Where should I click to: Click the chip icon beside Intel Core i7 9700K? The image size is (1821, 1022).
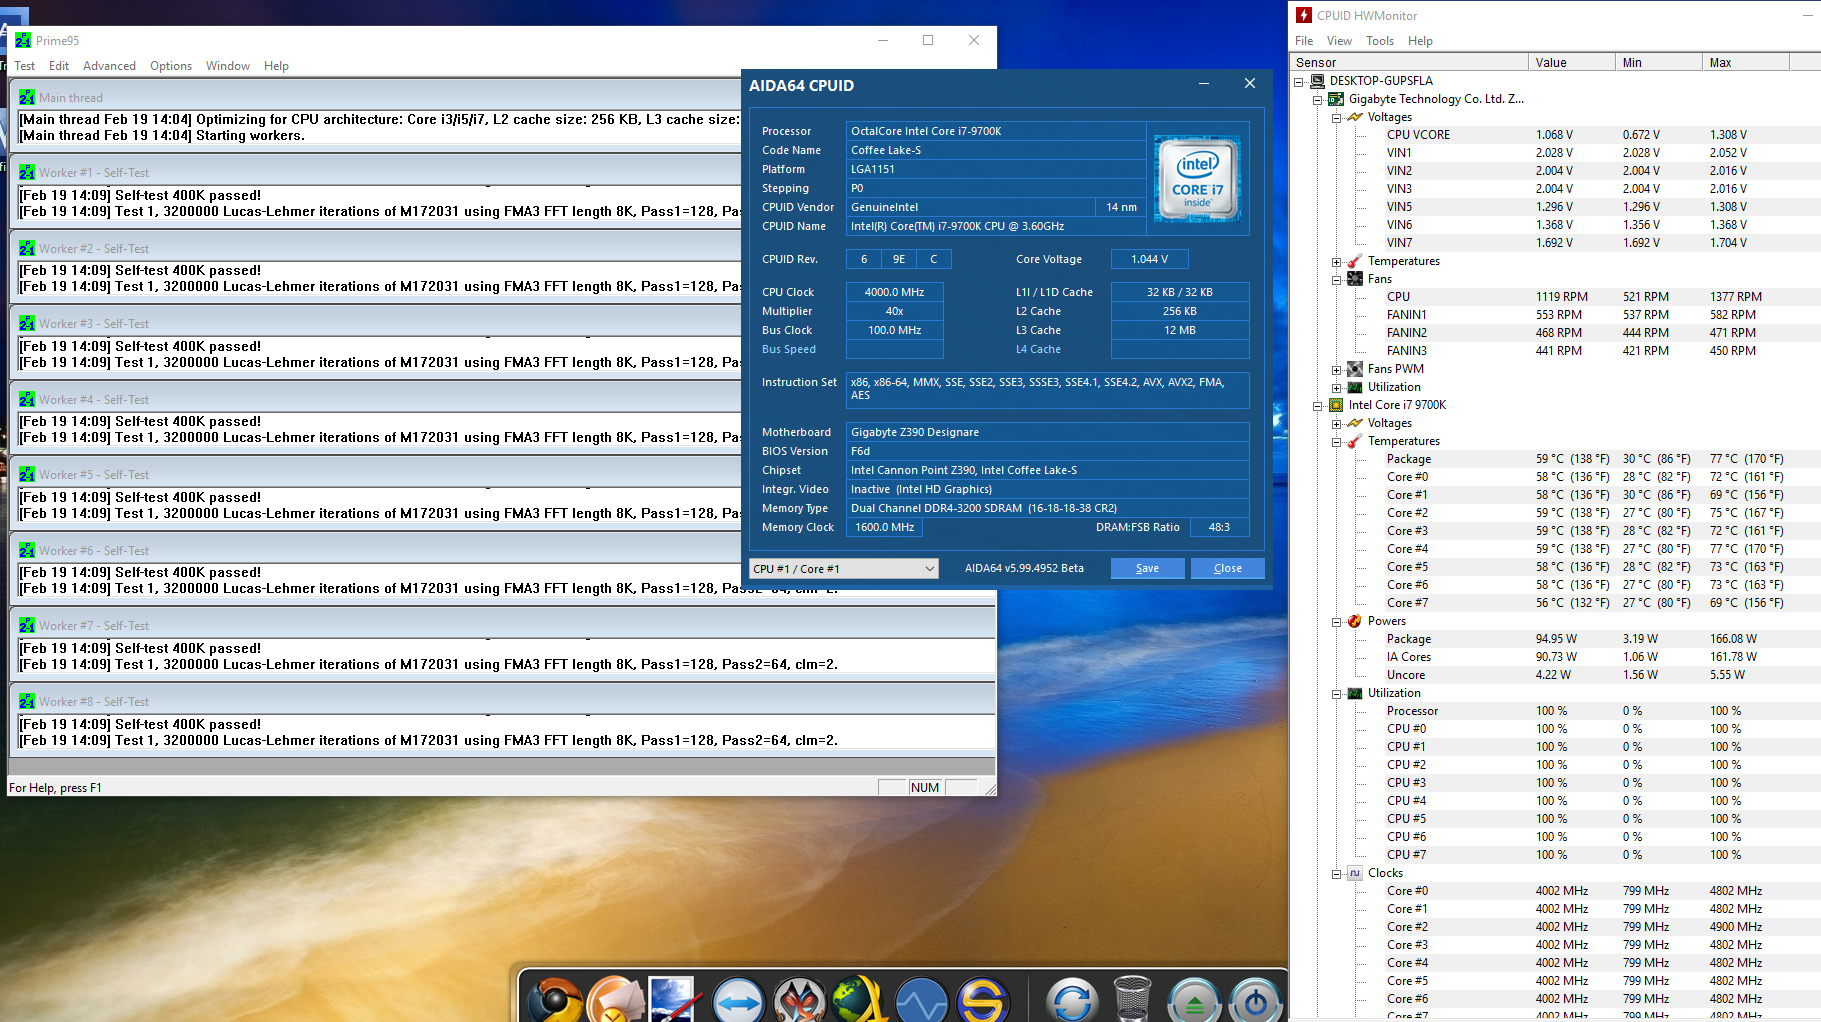tap(1336, 405)
